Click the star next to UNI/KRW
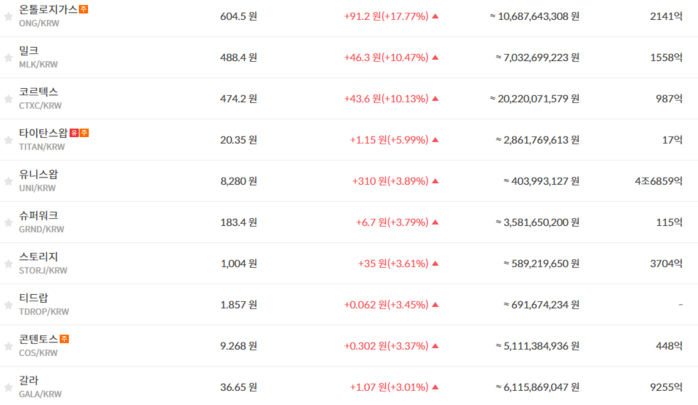698x405 pixels. 8,181
